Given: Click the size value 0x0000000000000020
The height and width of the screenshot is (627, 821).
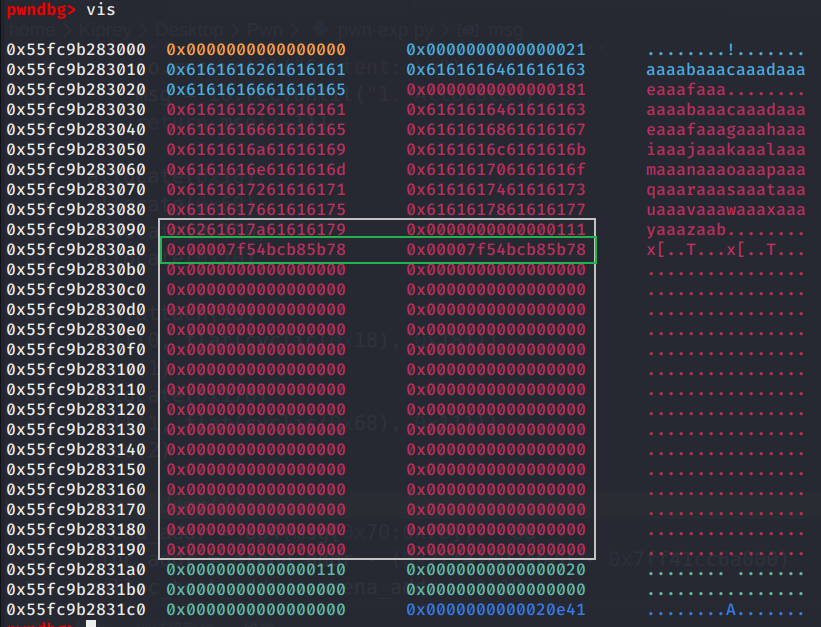Looking at the screenshot, I should point(496,569).
